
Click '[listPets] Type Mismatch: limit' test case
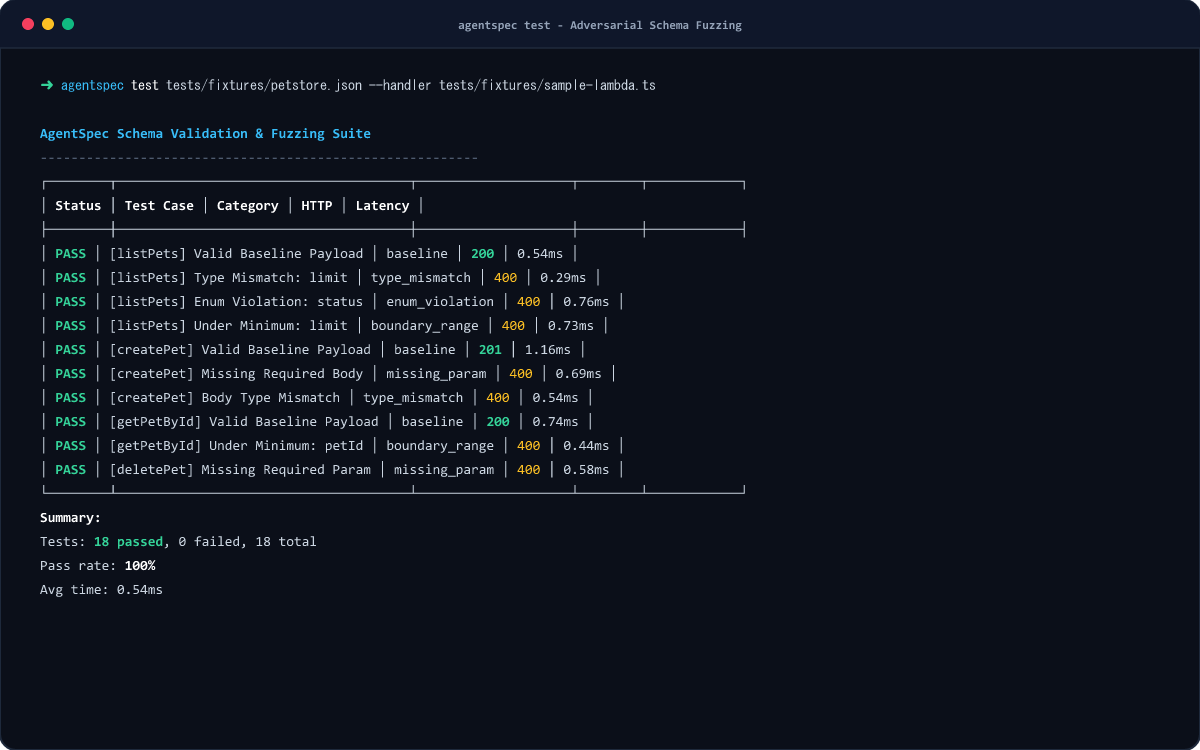[228, 278]
